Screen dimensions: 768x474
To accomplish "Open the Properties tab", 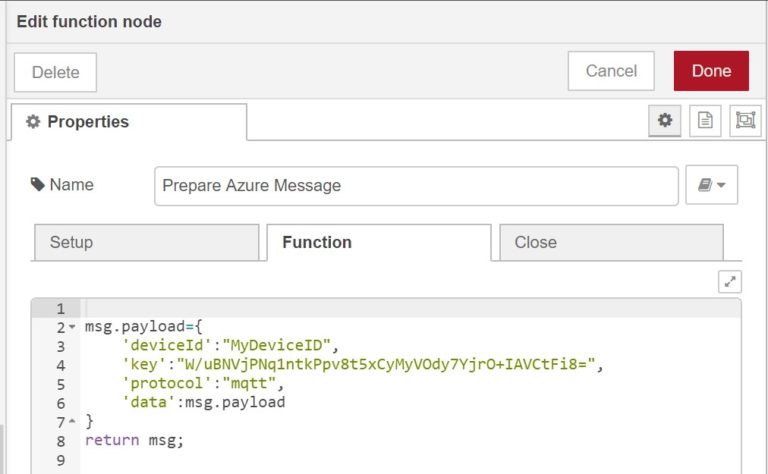I will coord(128,122).
